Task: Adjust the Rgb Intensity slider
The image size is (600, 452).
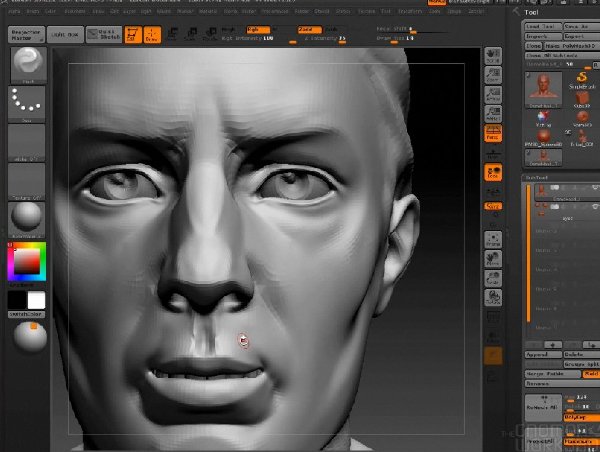Action: (x=257, y=39)
